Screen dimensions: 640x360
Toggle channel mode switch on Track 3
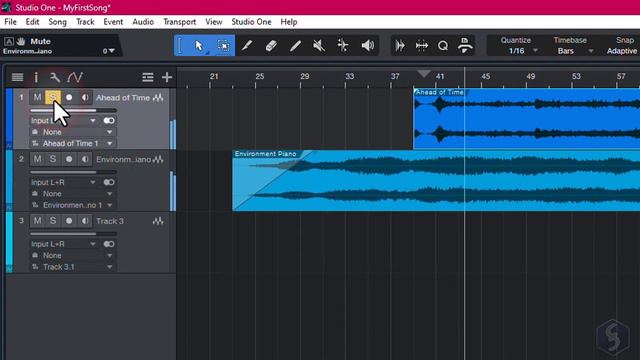[x=109, y=244]
